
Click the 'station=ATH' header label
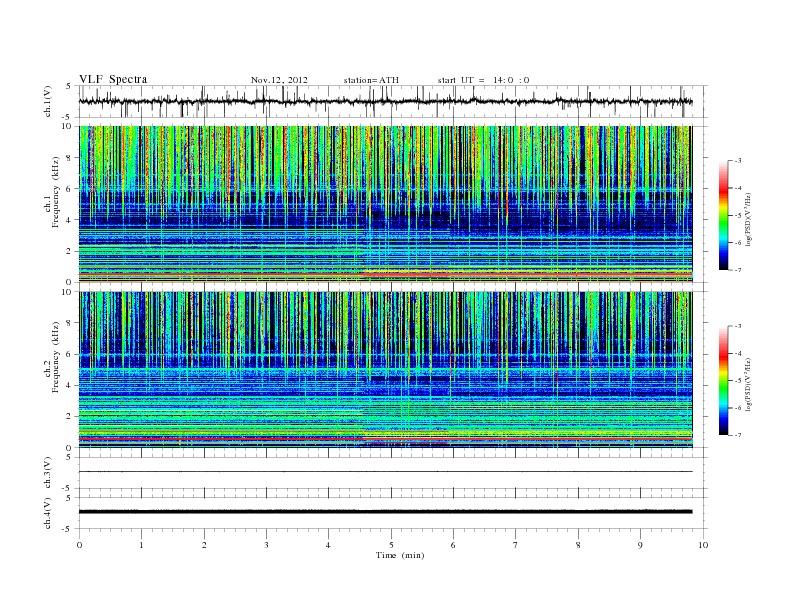[x=371, y=80]
